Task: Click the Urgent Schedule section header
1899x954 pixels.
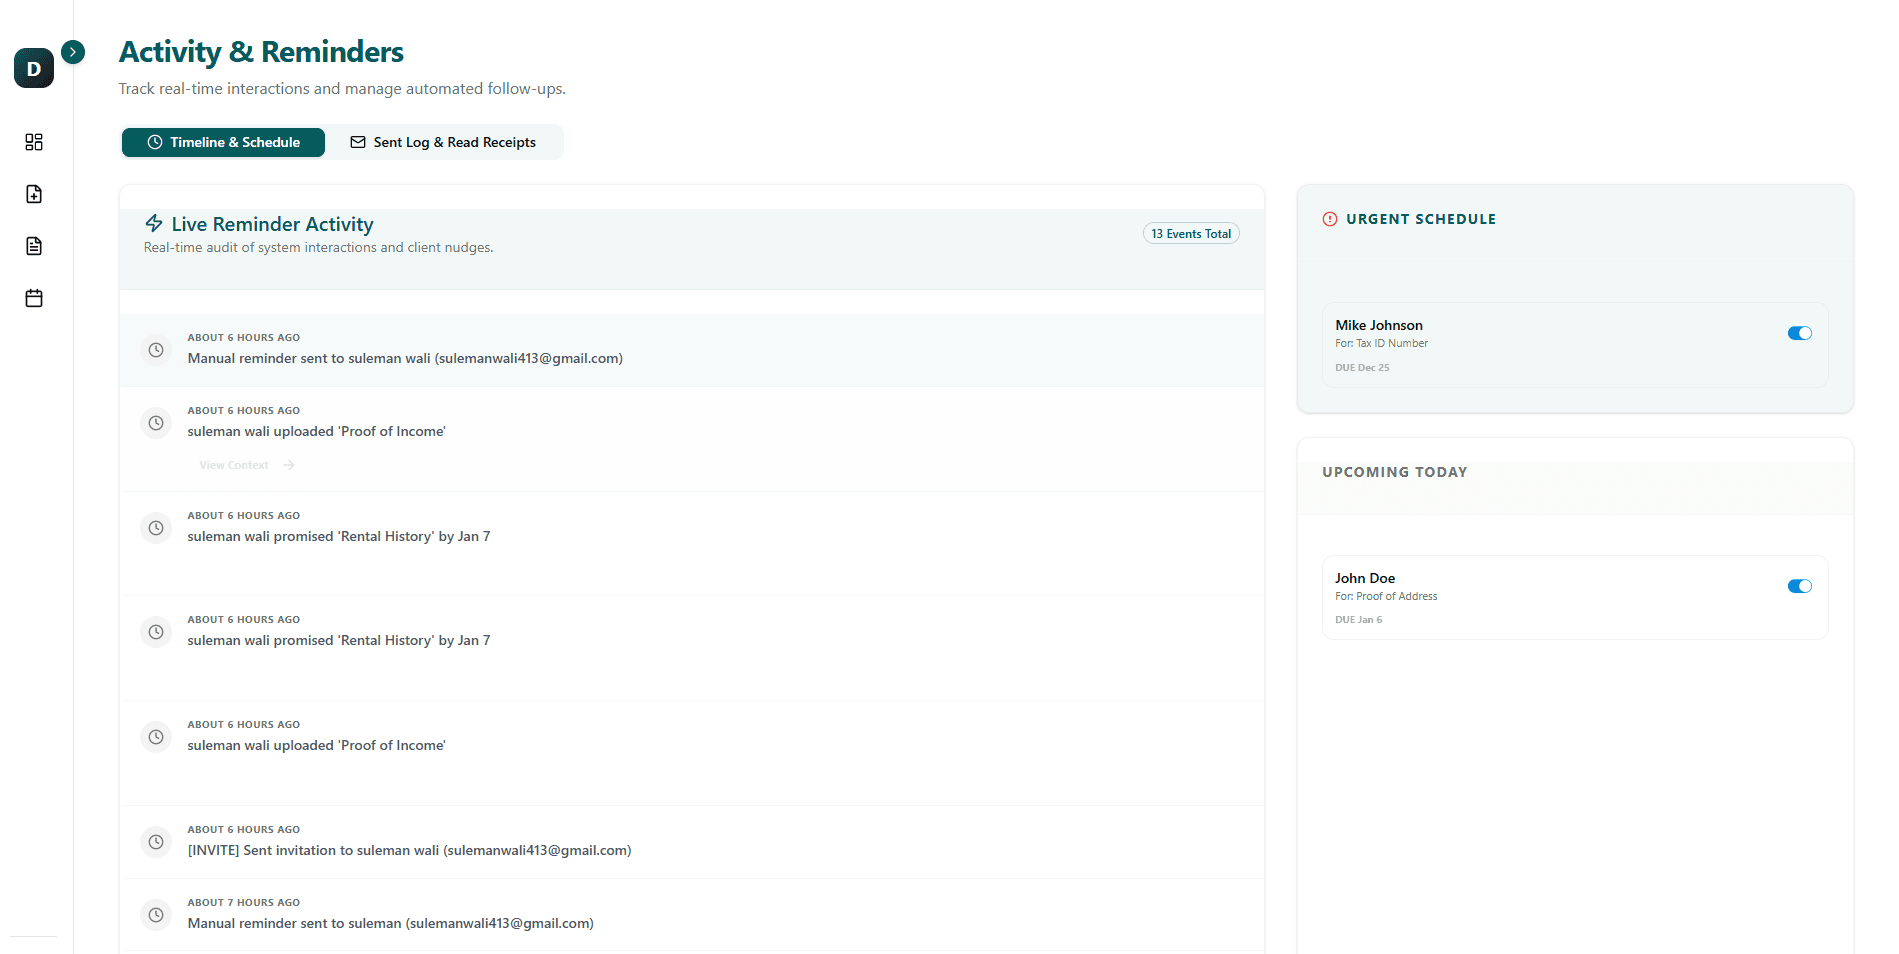Action: coord(1421,218)
